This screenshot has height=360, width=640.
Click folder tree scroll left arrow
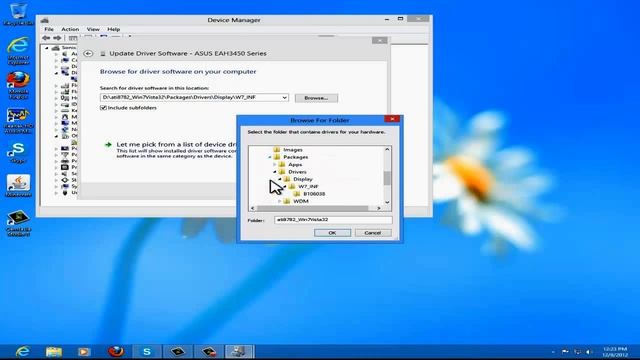click(x=253, y=208)
